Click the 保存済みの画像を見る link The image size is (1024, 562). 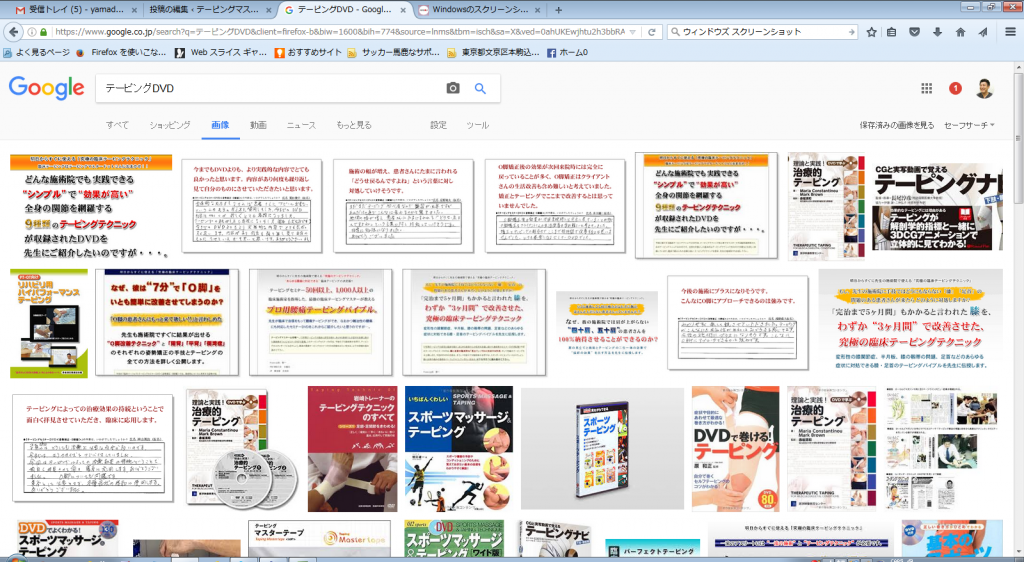coord(896,125)
